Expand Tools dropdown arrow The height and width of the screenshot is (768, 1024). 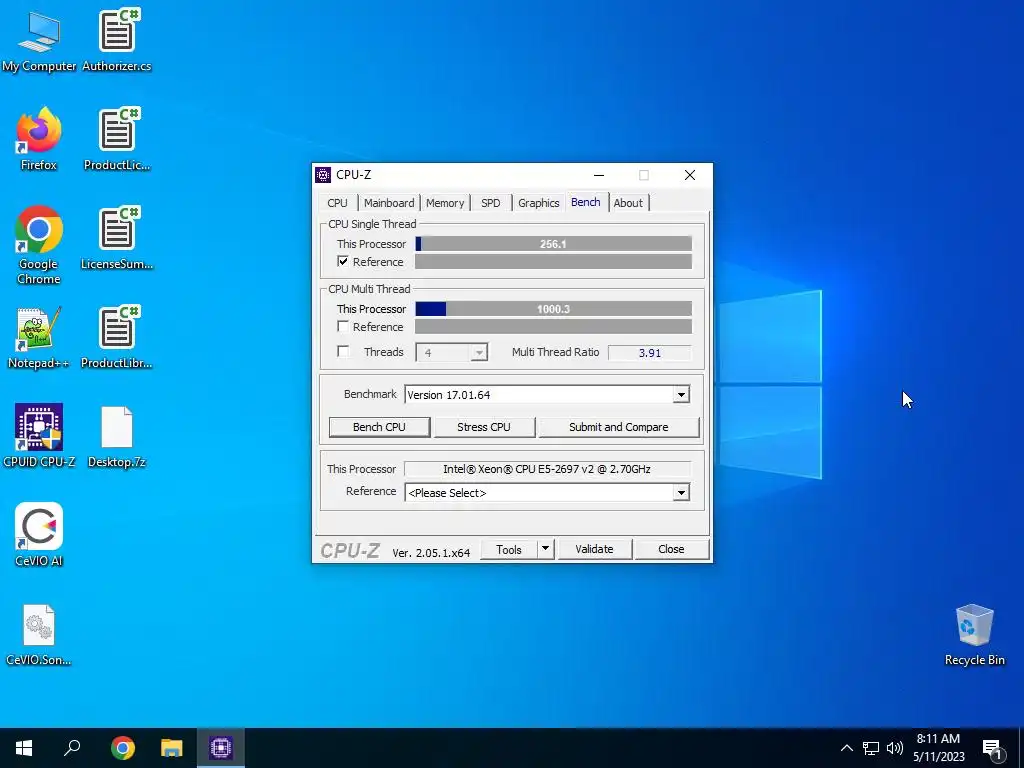pyautogui.click(x=545, y=549)
